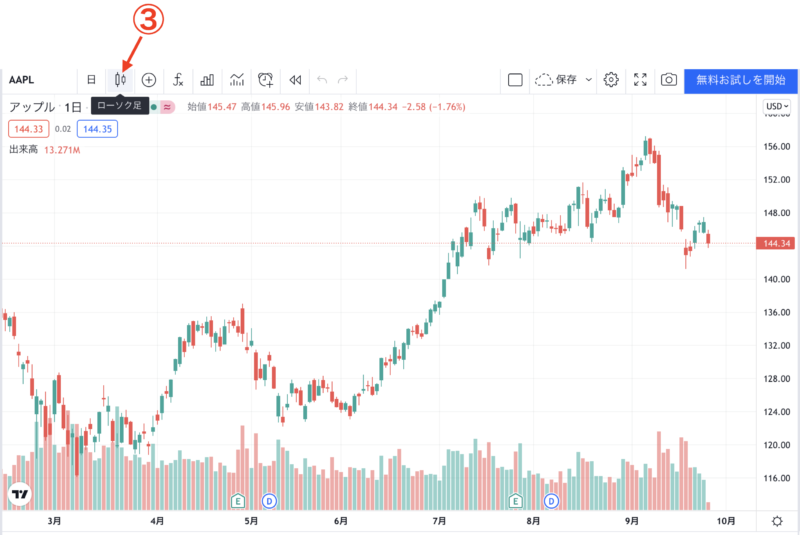800x535 pixels.
Task: Start bar replay with the rewind icon
Action: point(295,80)
